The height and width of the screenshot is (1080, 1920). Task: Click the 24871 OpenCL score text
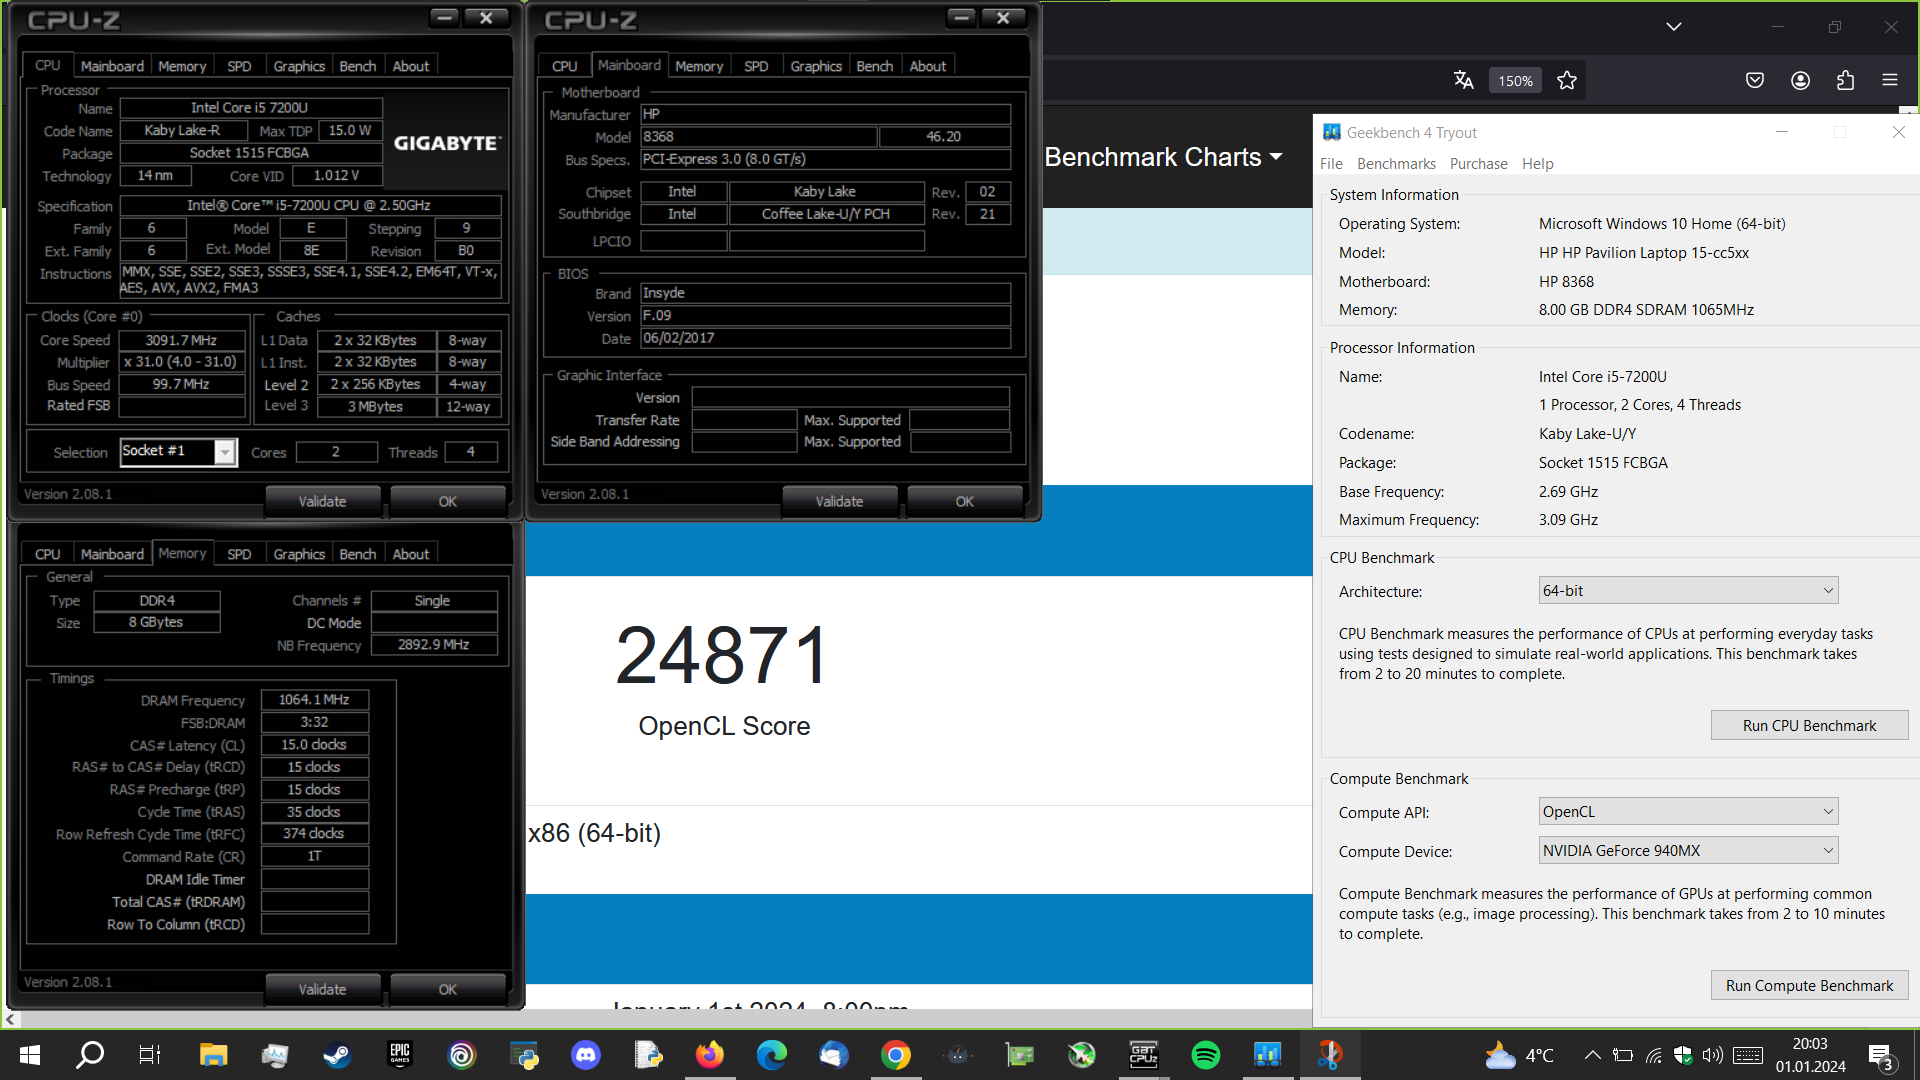722,656
